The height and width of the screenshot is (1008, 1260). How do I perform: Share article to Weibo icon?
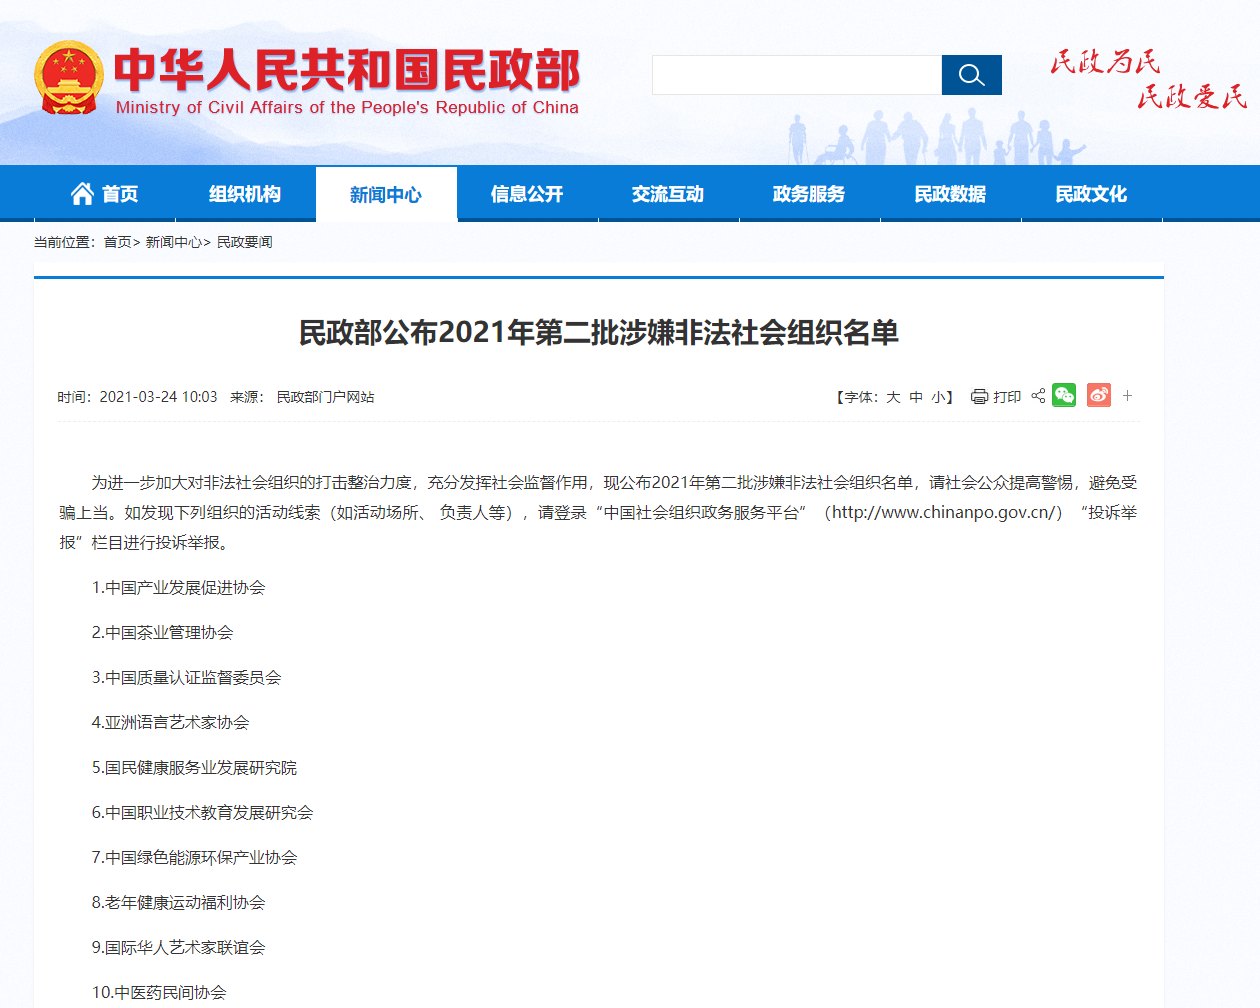tap(1099, 396)
